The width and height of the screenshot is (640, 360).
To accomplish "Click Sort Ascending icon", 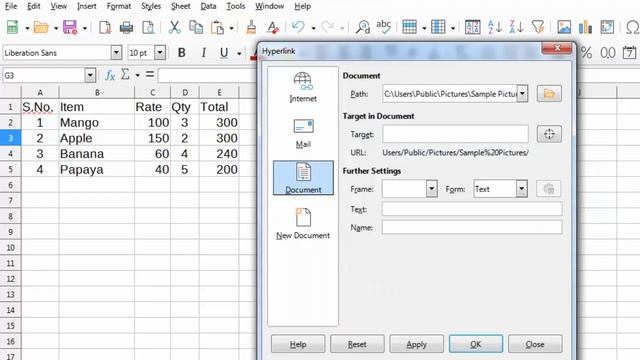I will click(494, 27).
